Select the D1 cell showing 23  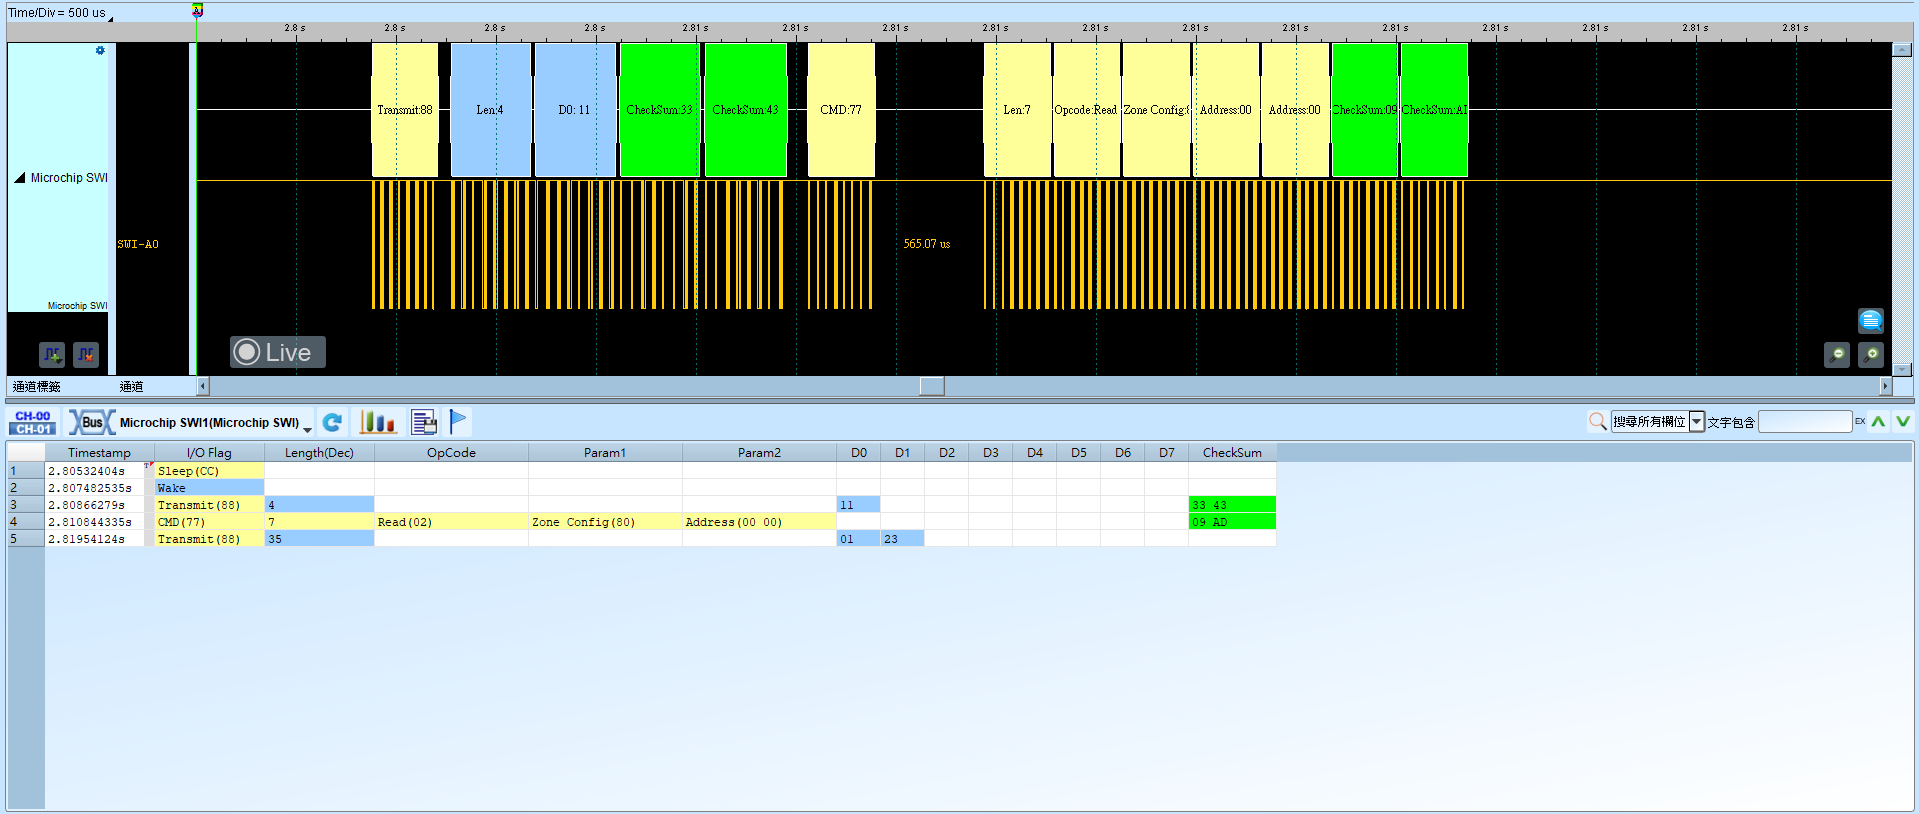point(902,539)
